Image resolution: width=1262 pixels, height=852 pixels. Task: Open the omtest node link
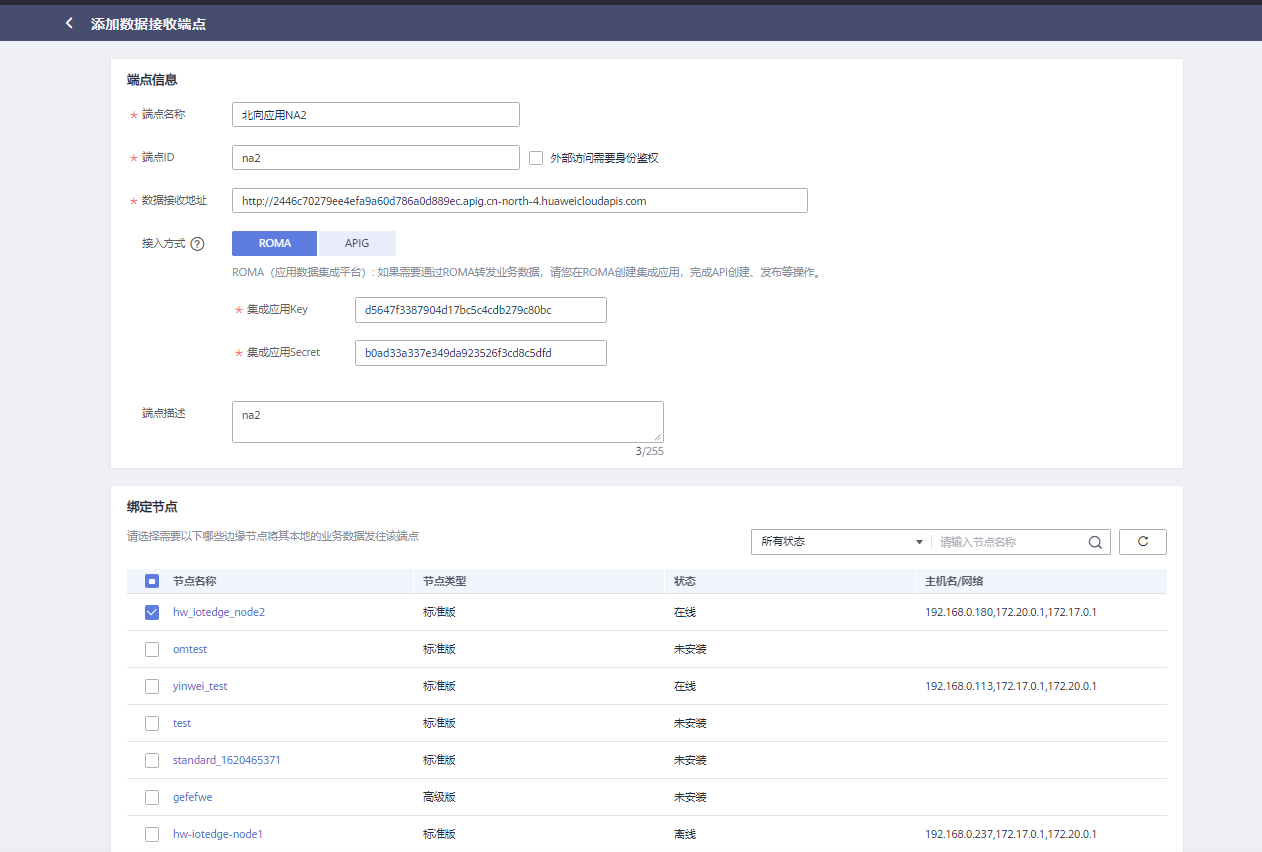pos(190,649)
